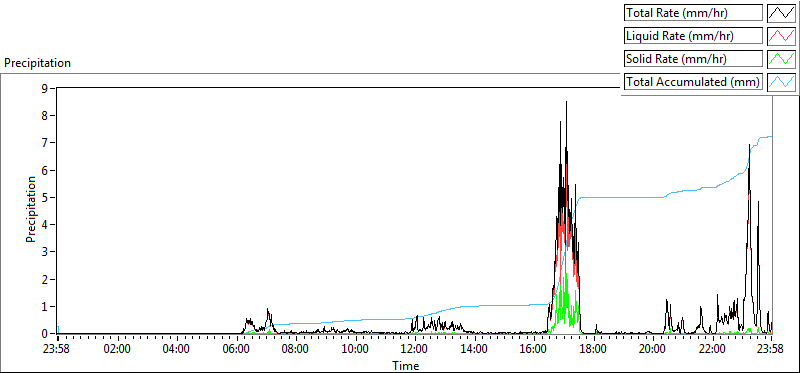The image size is (800, 373).
Task: Click the 12:00 time tick label
Action: (415, 350)
